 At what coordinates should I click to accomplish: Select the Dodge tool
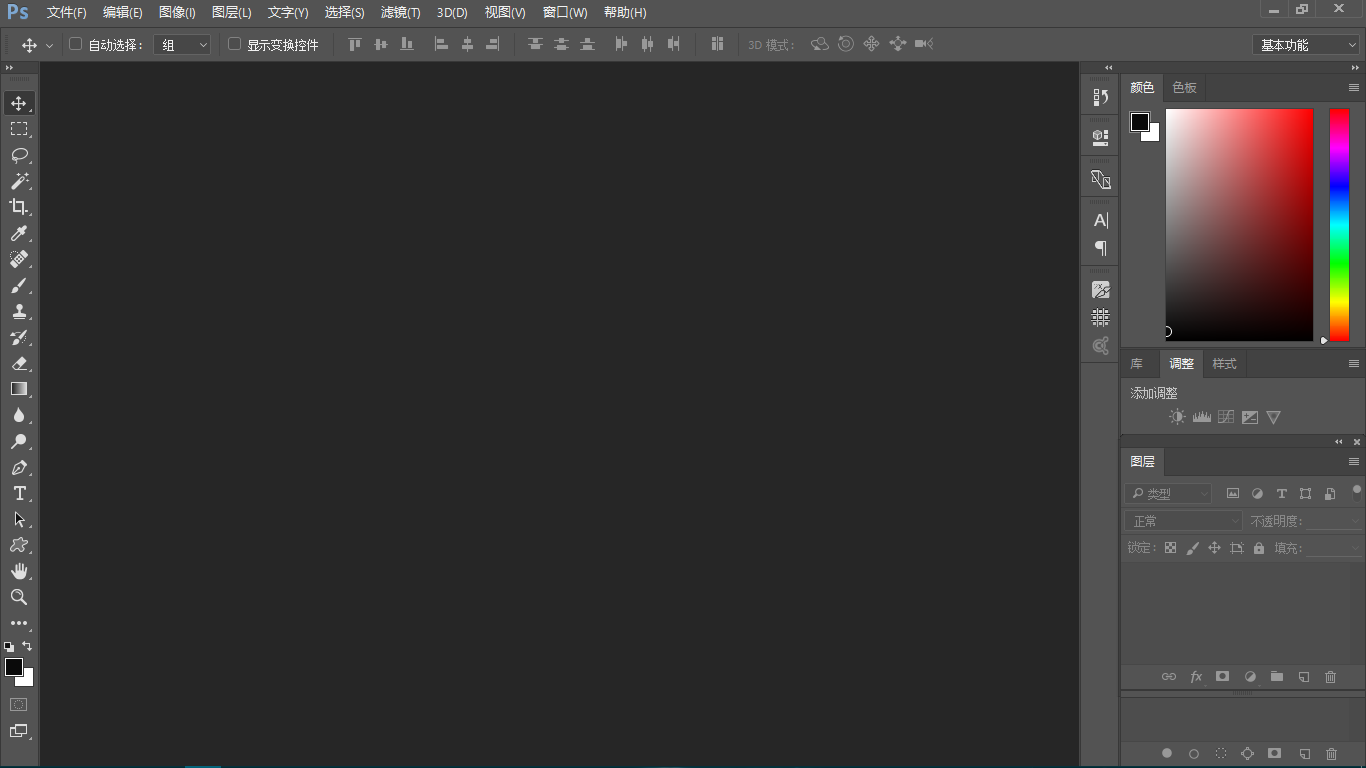click(19, 441)
